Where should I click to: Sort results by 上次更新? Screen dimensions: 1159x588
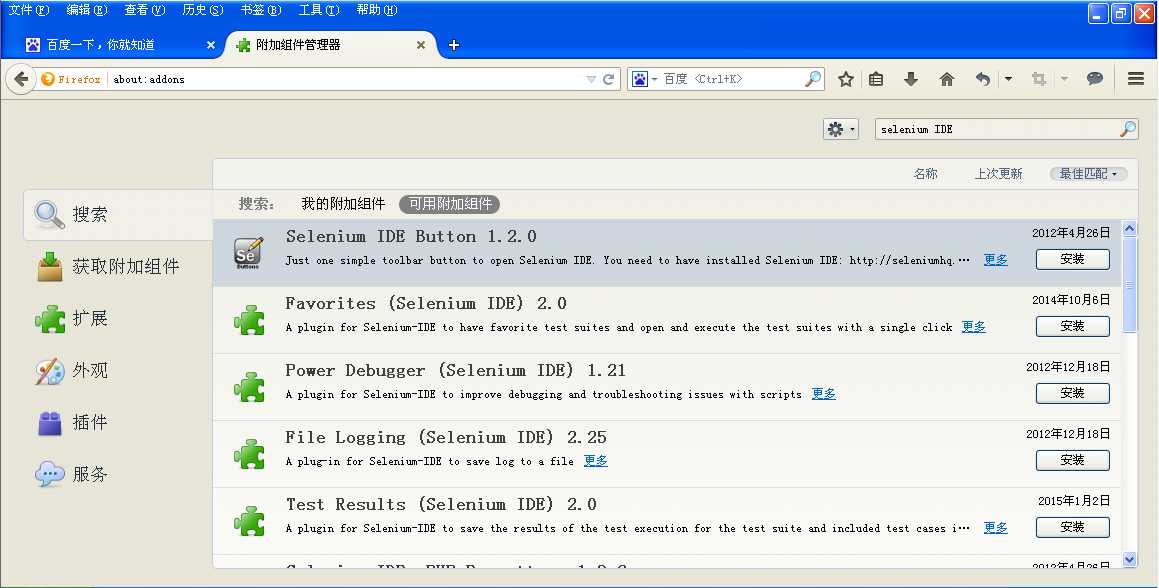998,174
